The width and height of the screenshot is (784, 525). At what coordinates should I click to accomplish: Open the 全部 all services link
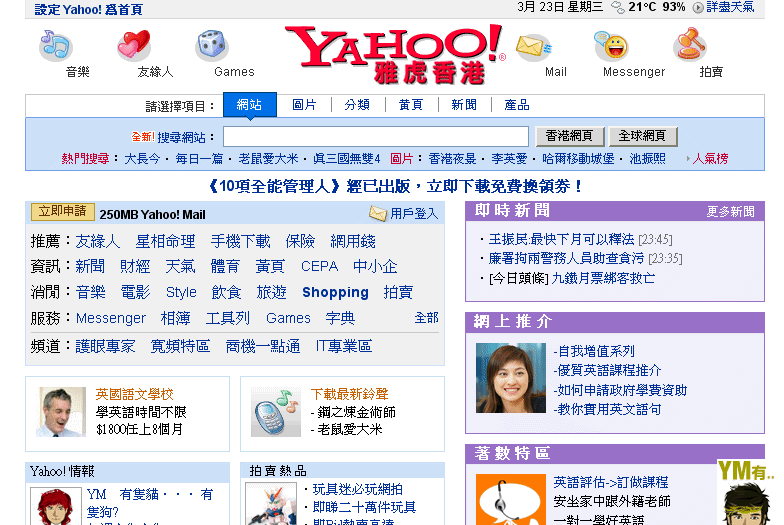tap(426, 318)
